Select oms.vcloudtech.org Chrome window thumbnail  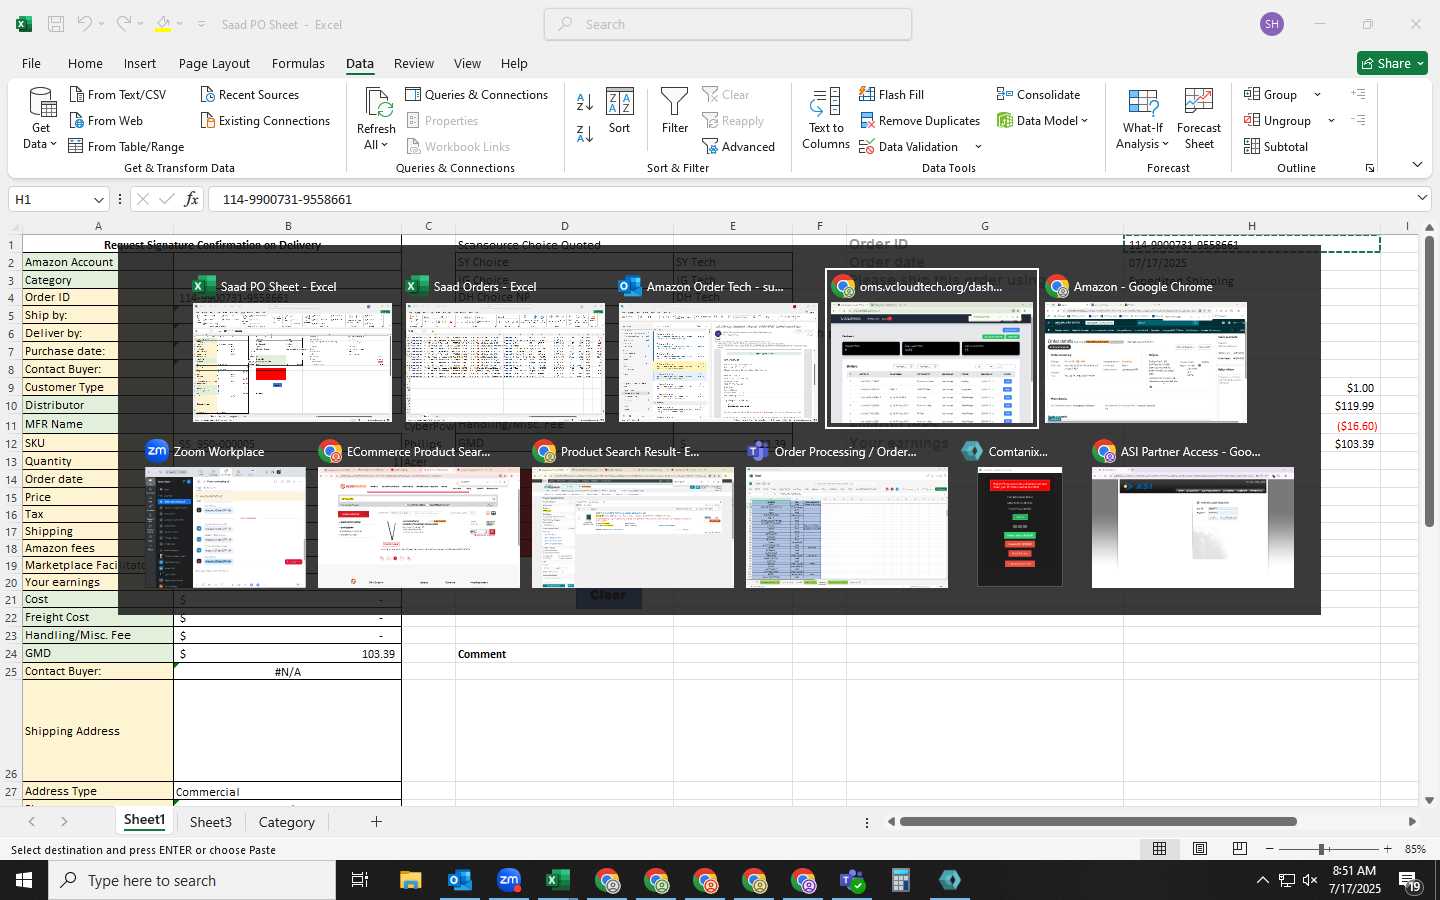(932, 348)
